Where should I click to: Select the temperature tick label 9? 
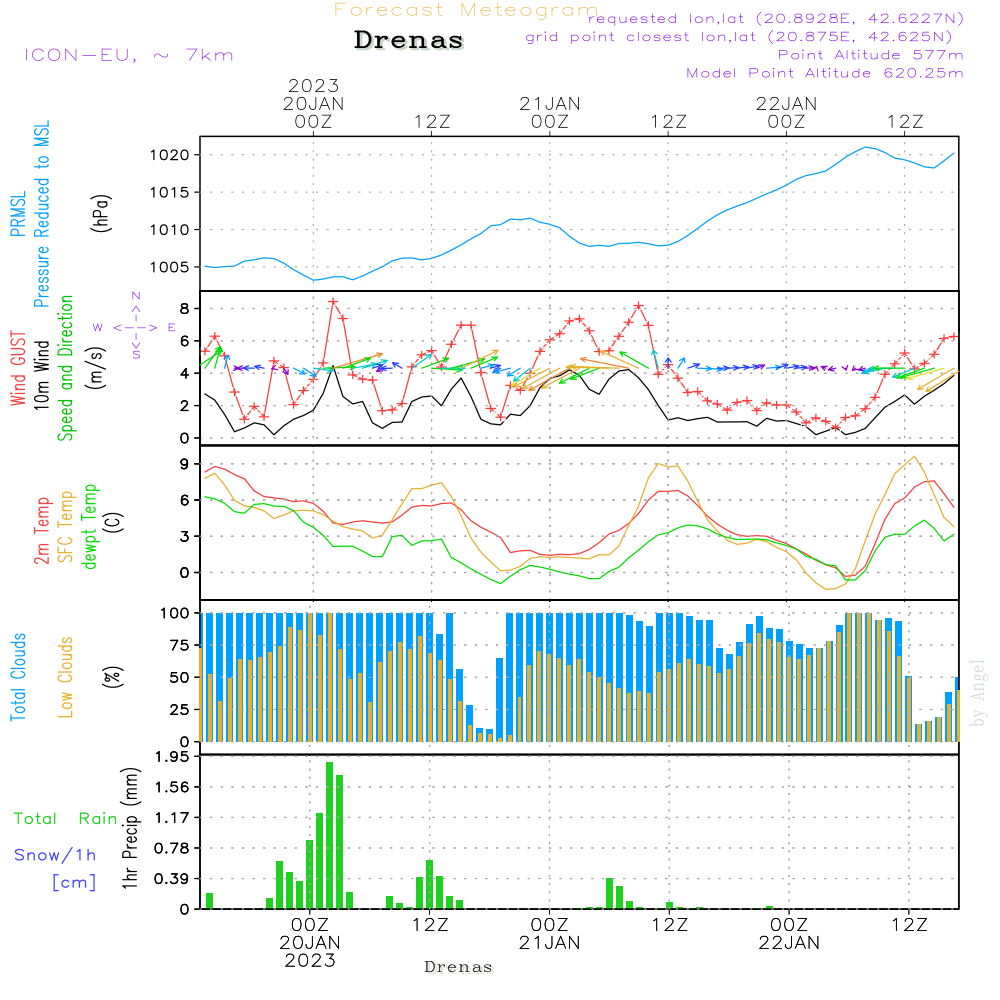184,464
